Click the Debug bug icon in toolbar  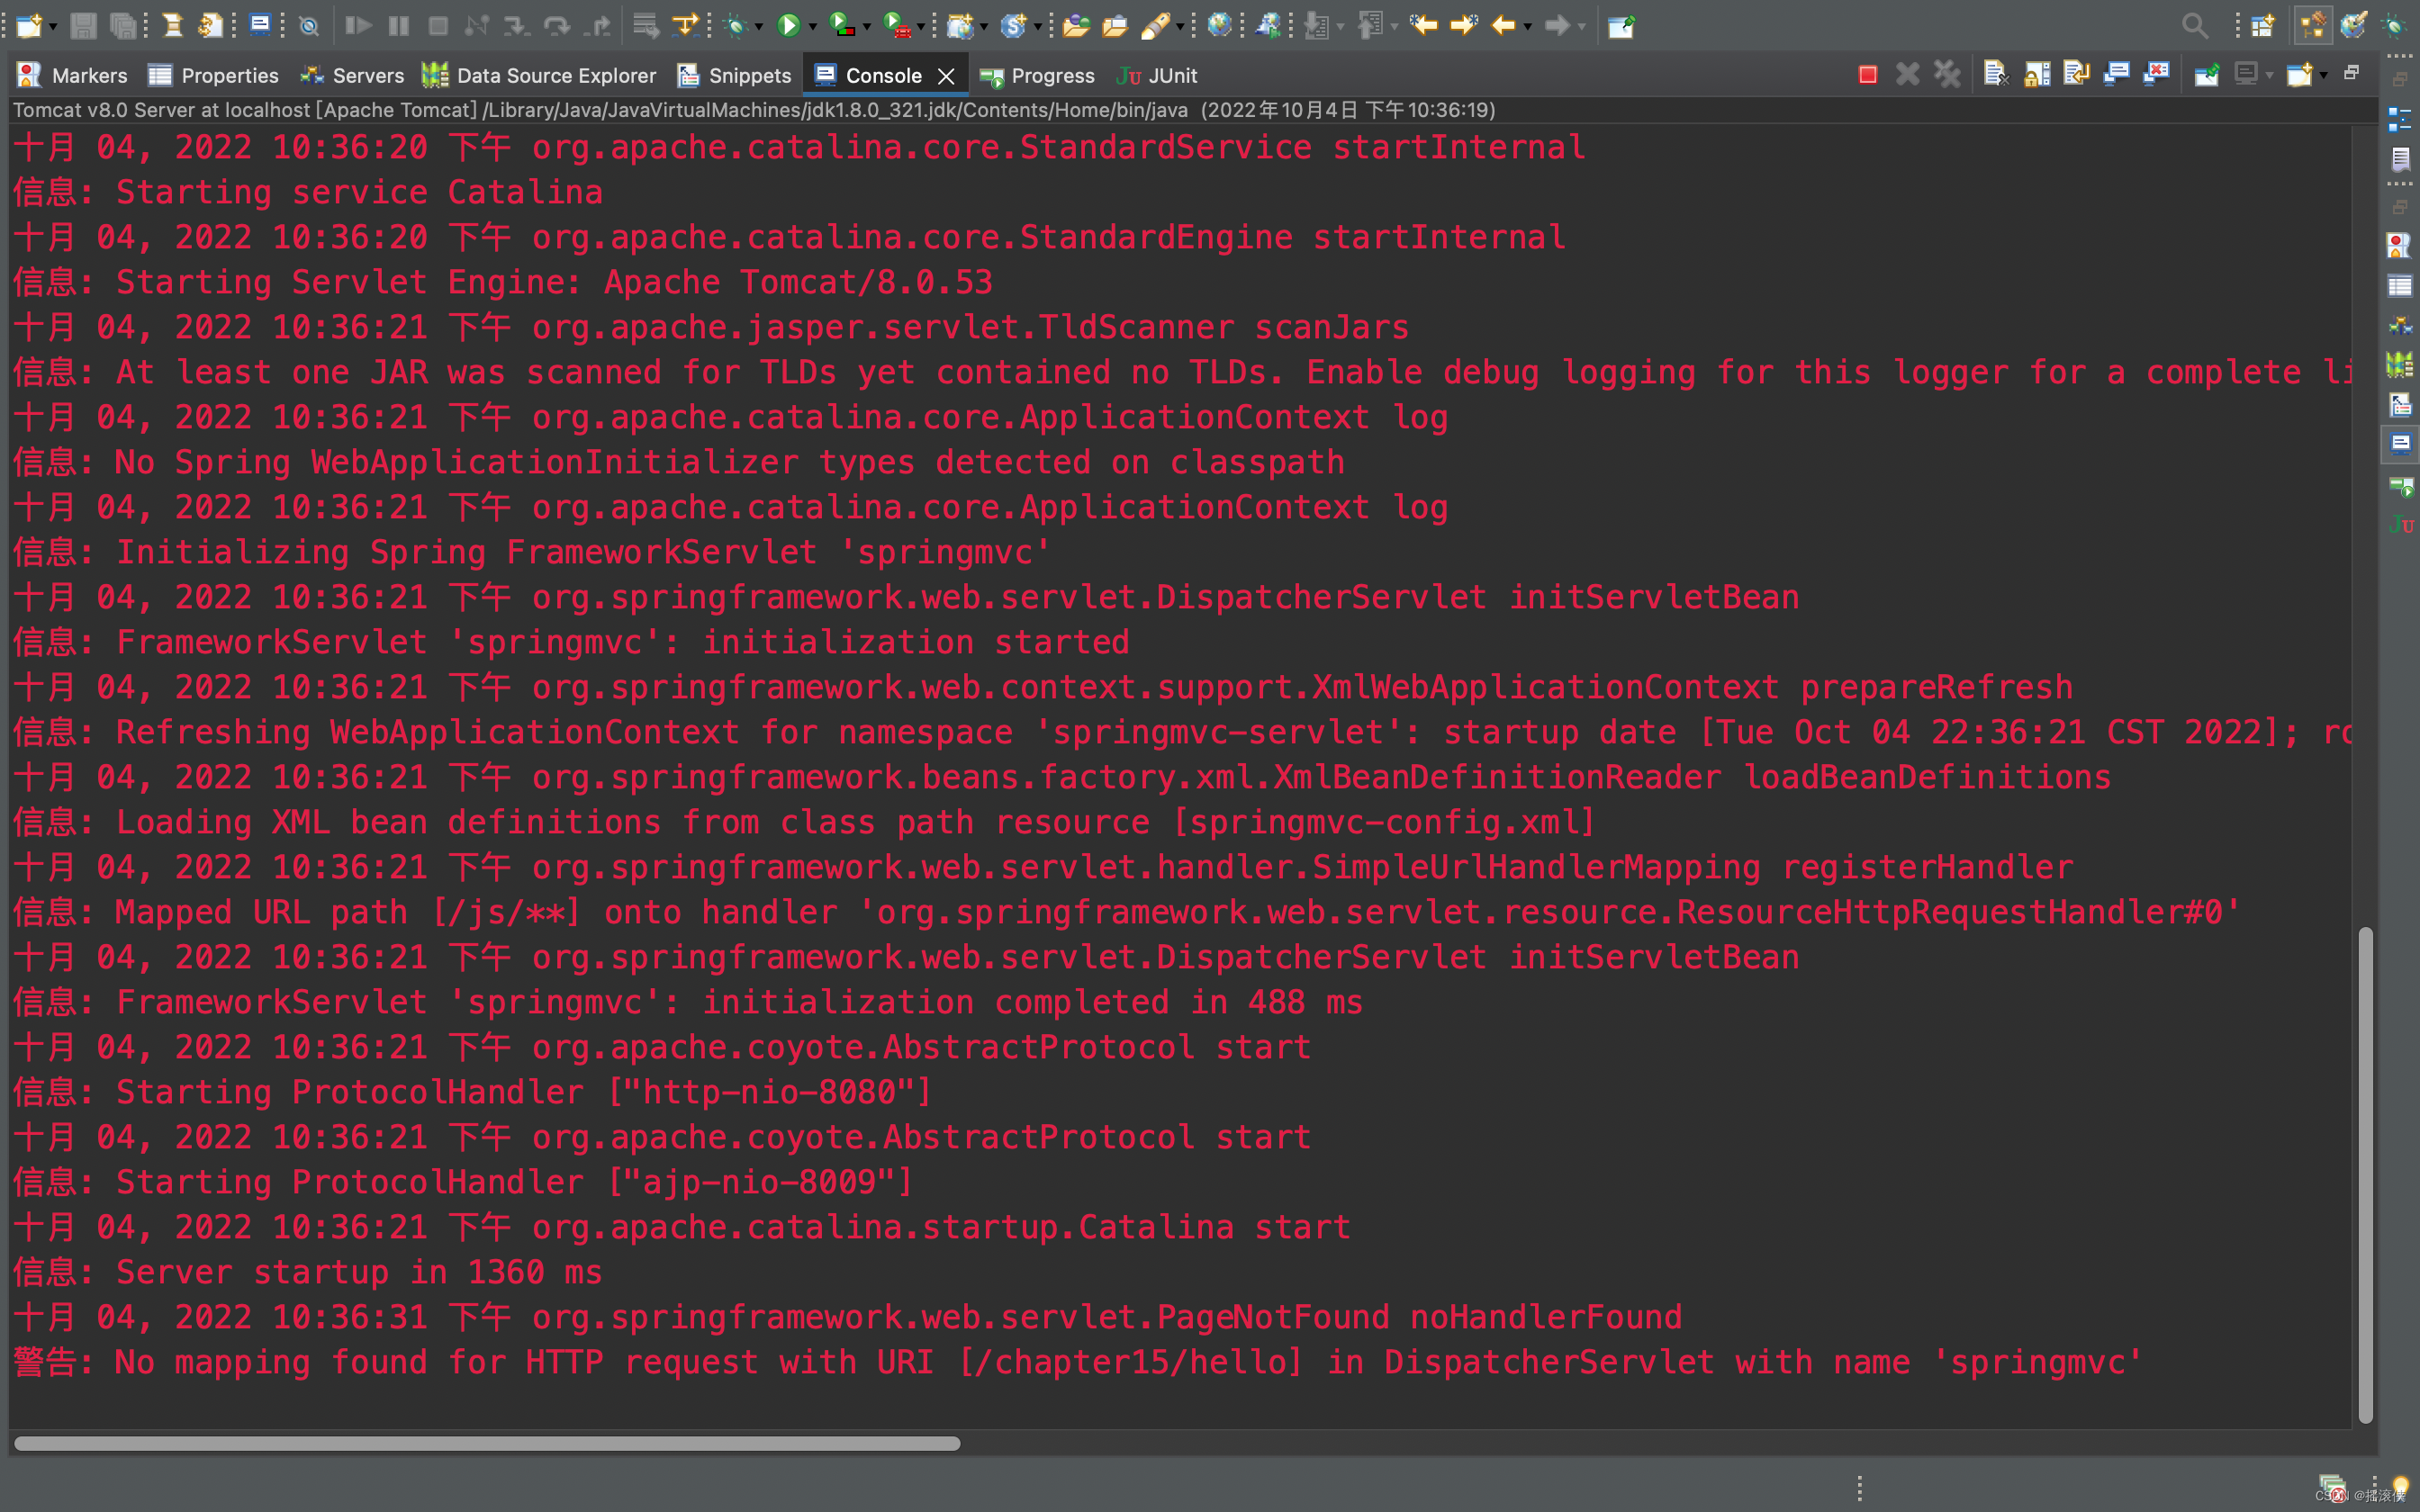[736, 25]
